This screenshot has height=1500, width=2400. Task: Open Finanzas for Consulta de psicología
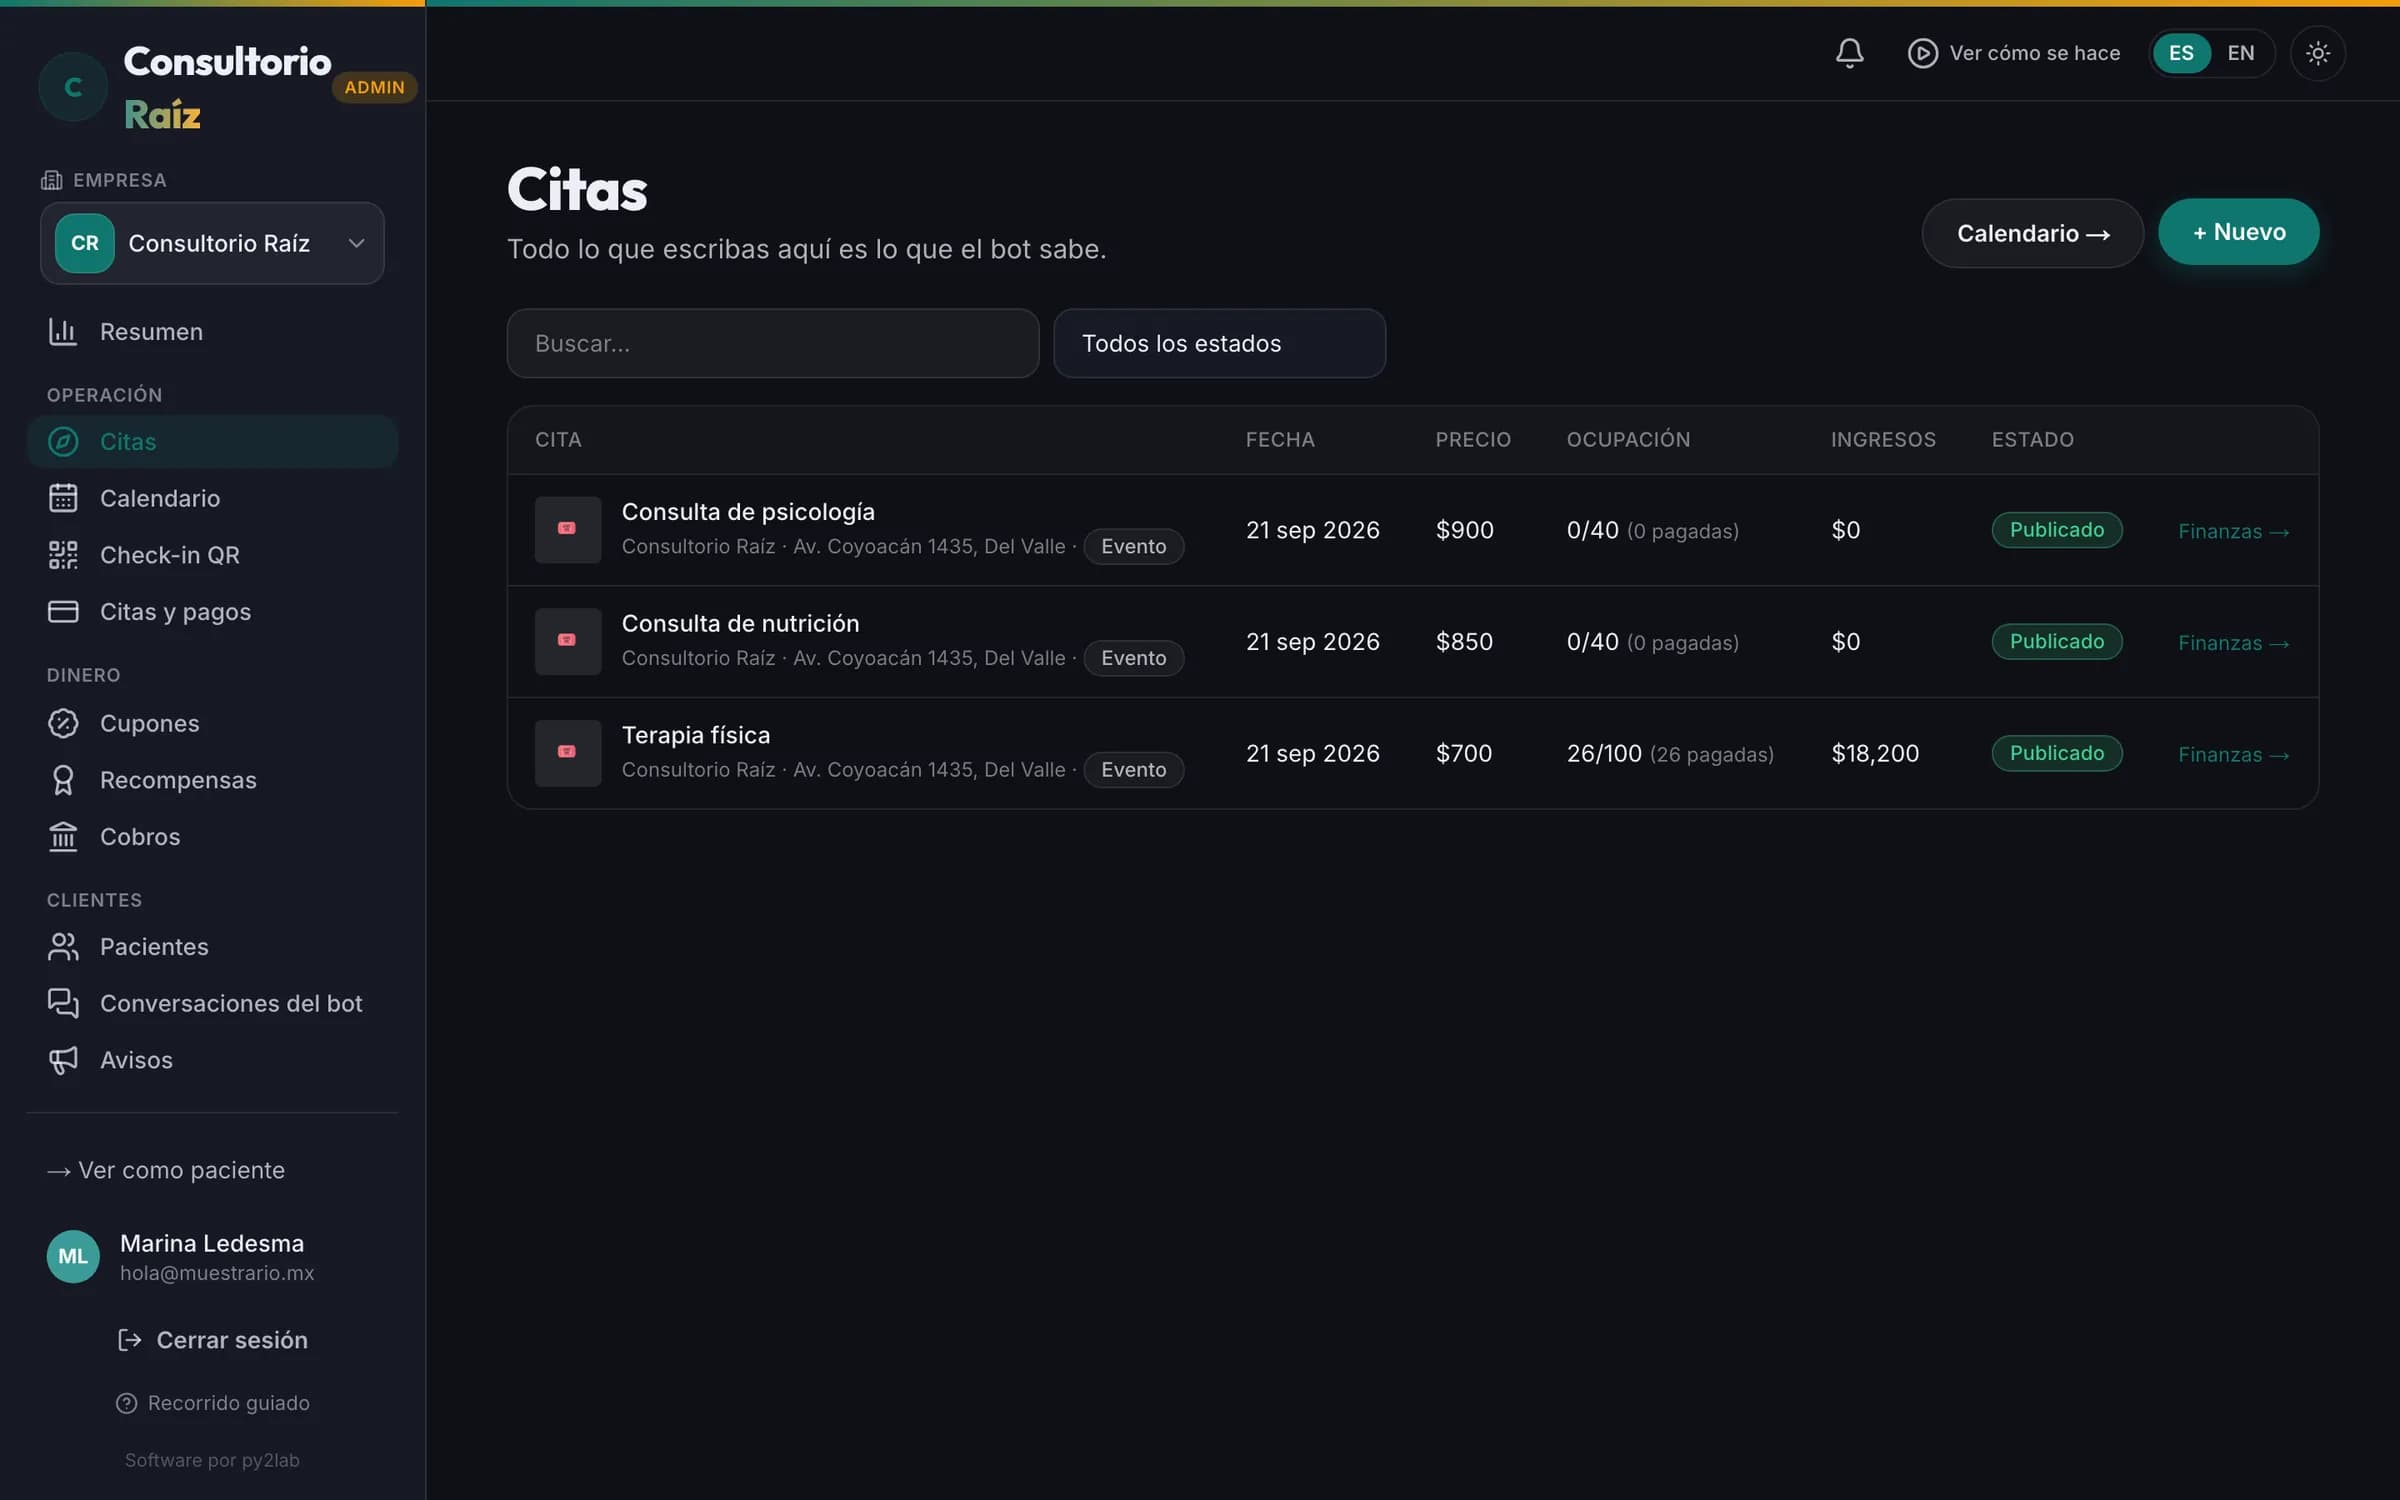click(2234, 531)
